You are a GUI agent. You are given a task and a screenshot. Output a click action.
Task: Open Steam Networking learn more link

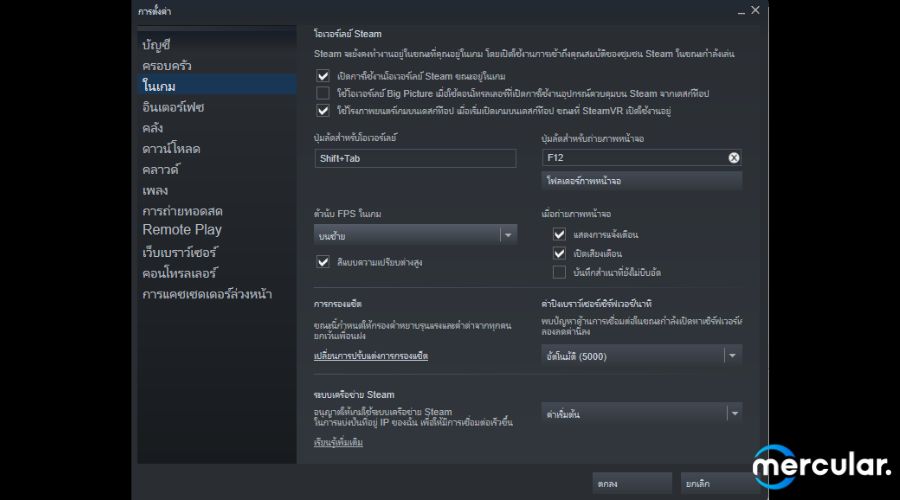[x=338, y=443]
